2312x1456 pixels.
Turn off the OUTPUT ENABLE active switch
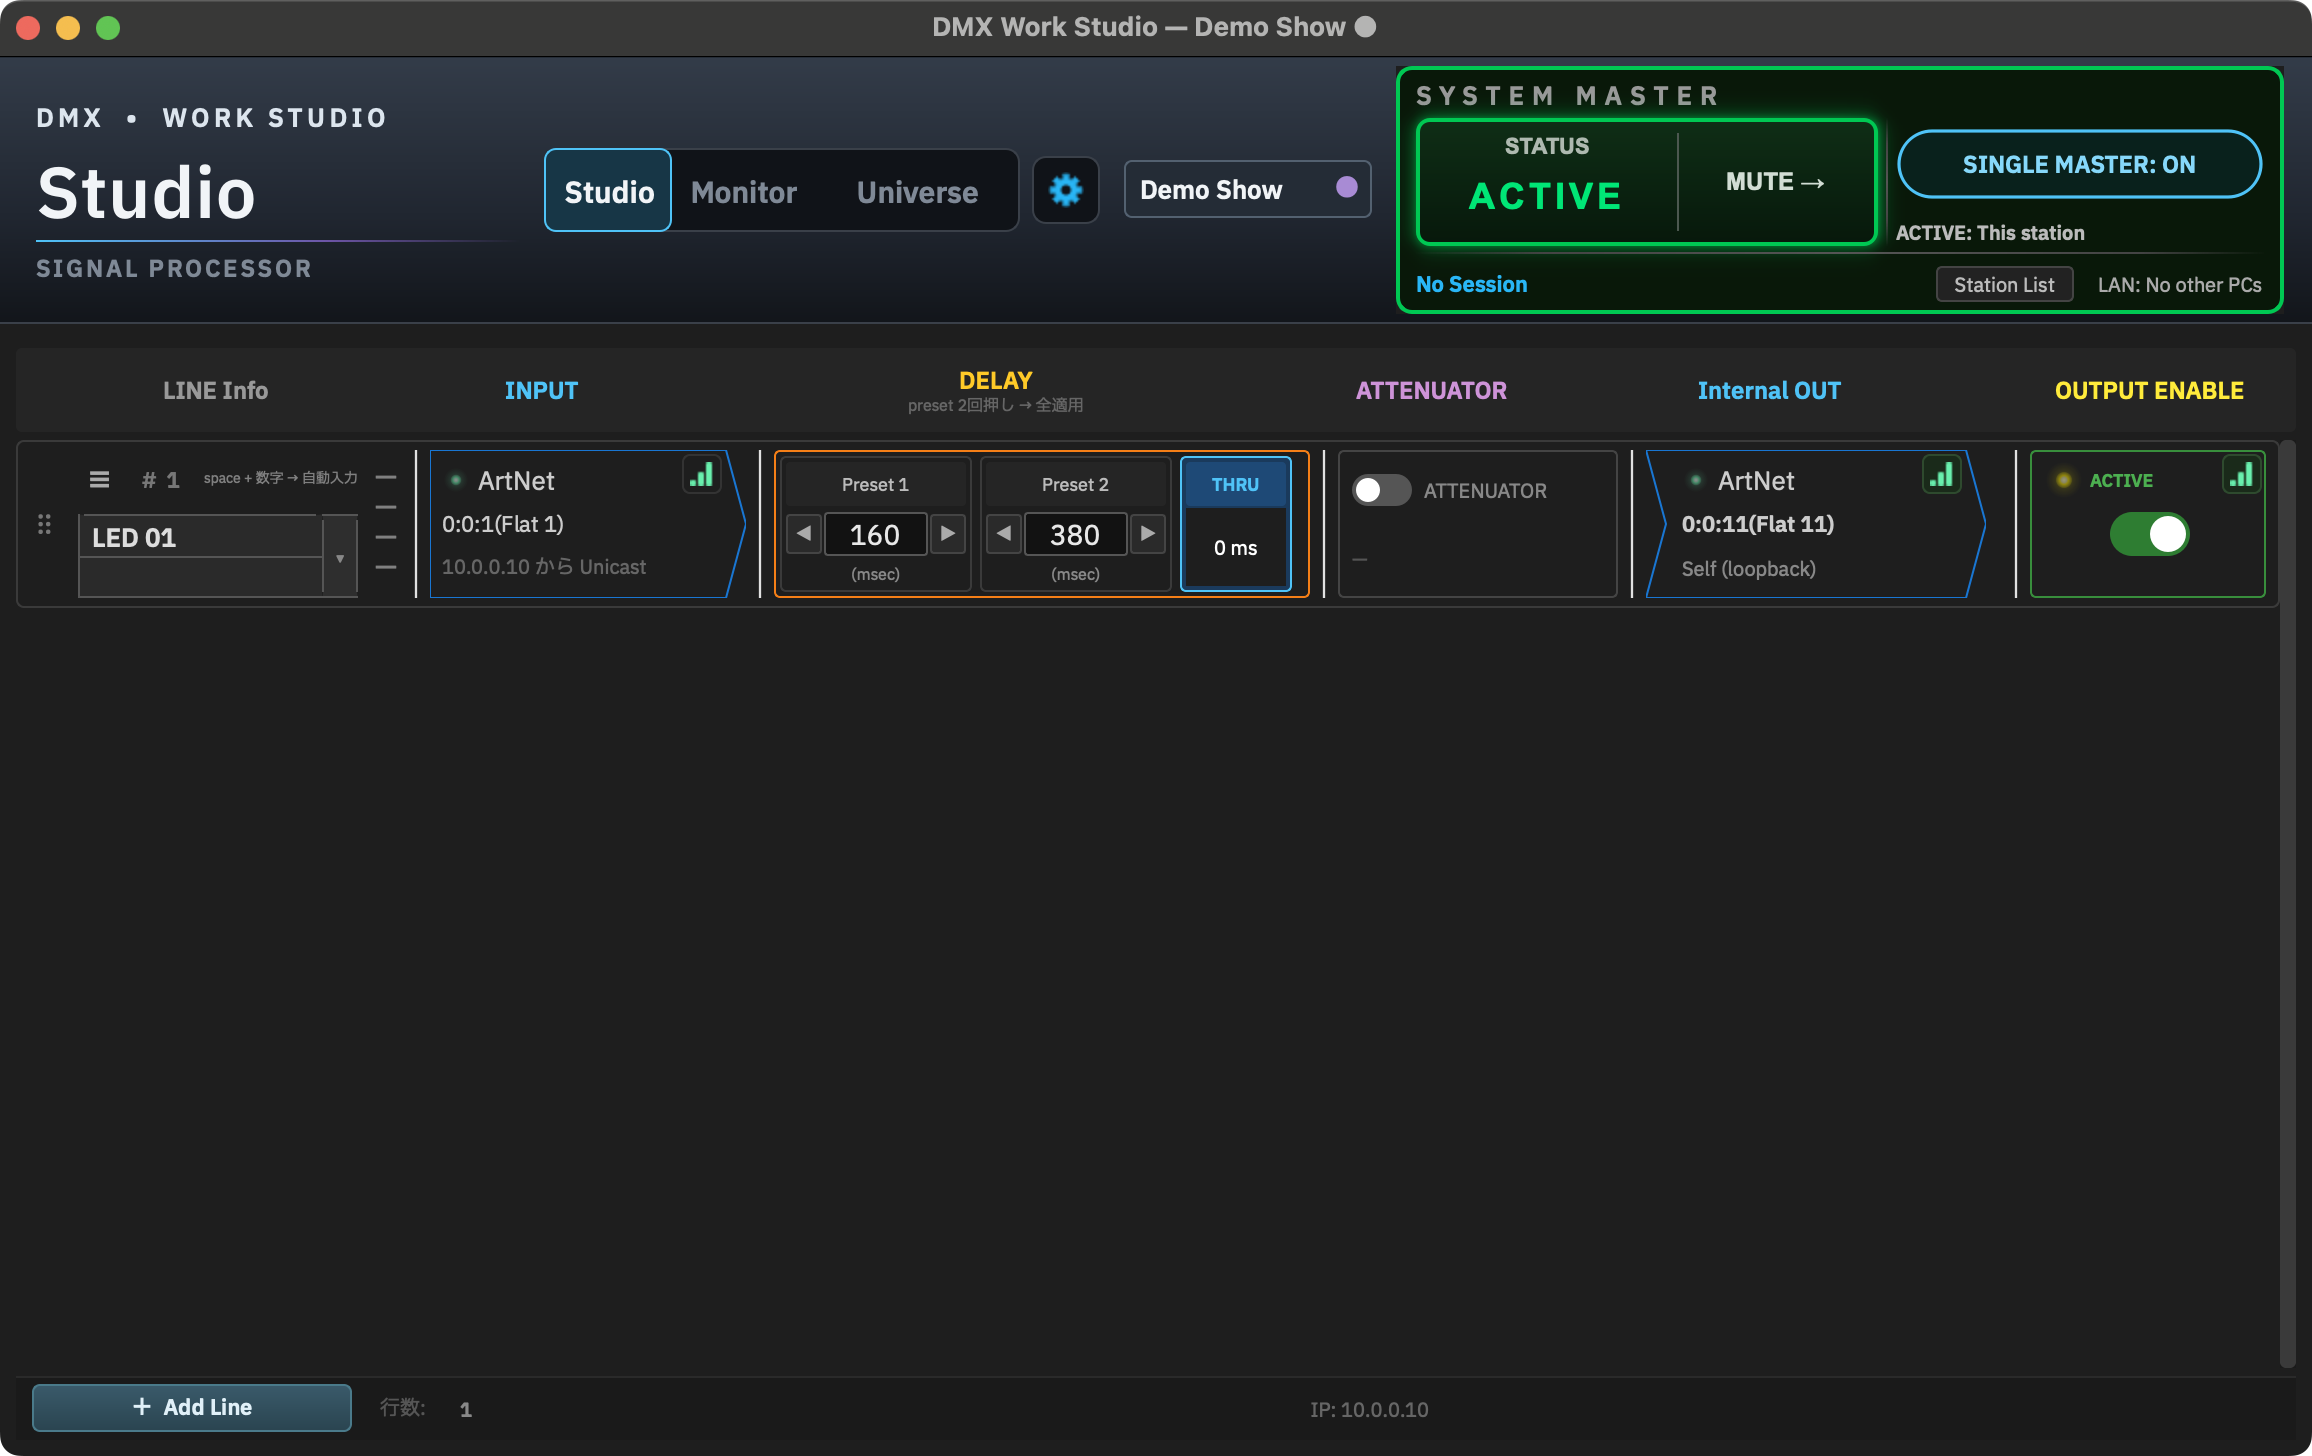[x=2149, y=534]
